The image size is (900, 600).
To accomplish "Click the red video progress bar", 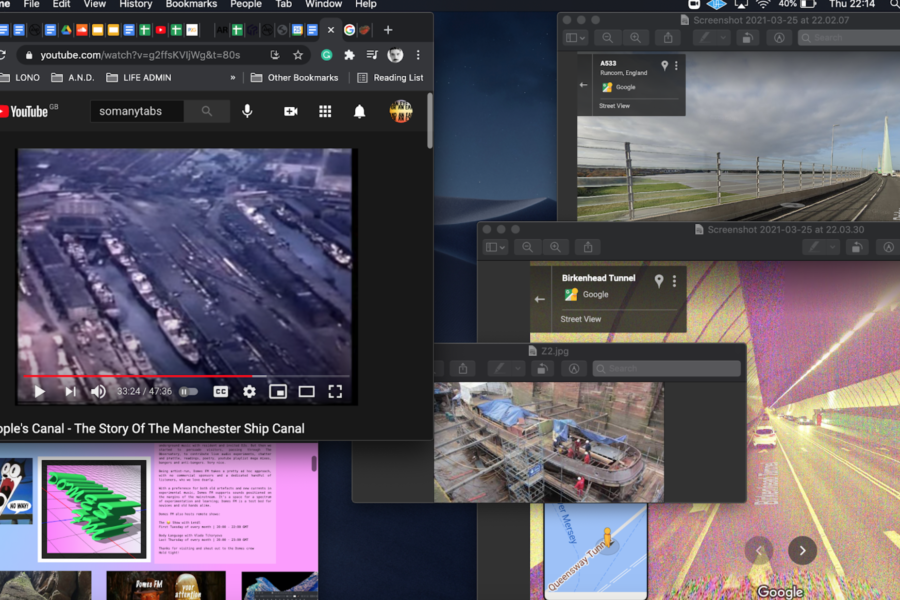I will 140,377.
